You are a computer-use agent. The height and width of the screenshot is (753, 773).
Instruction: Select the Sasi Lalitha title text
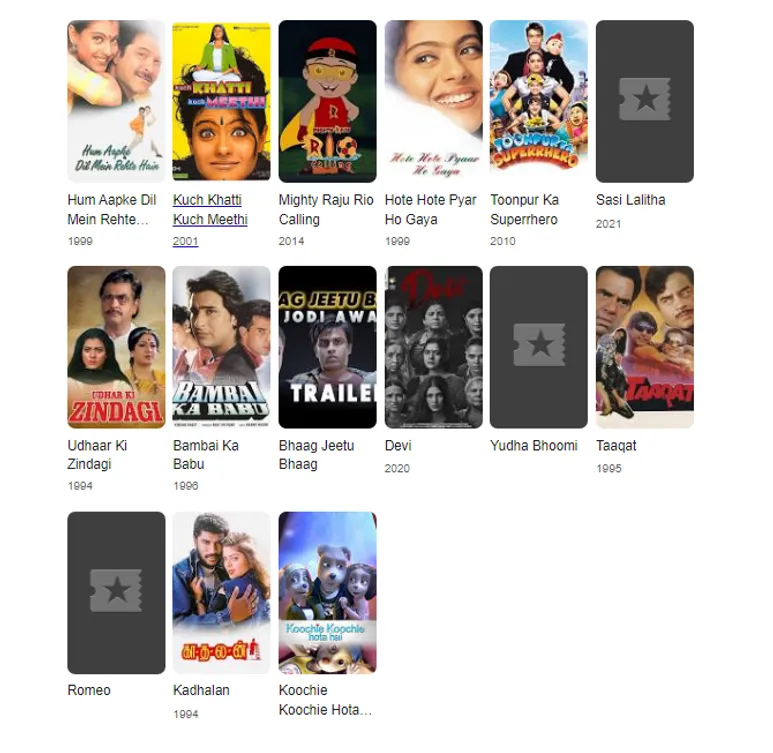631,200
